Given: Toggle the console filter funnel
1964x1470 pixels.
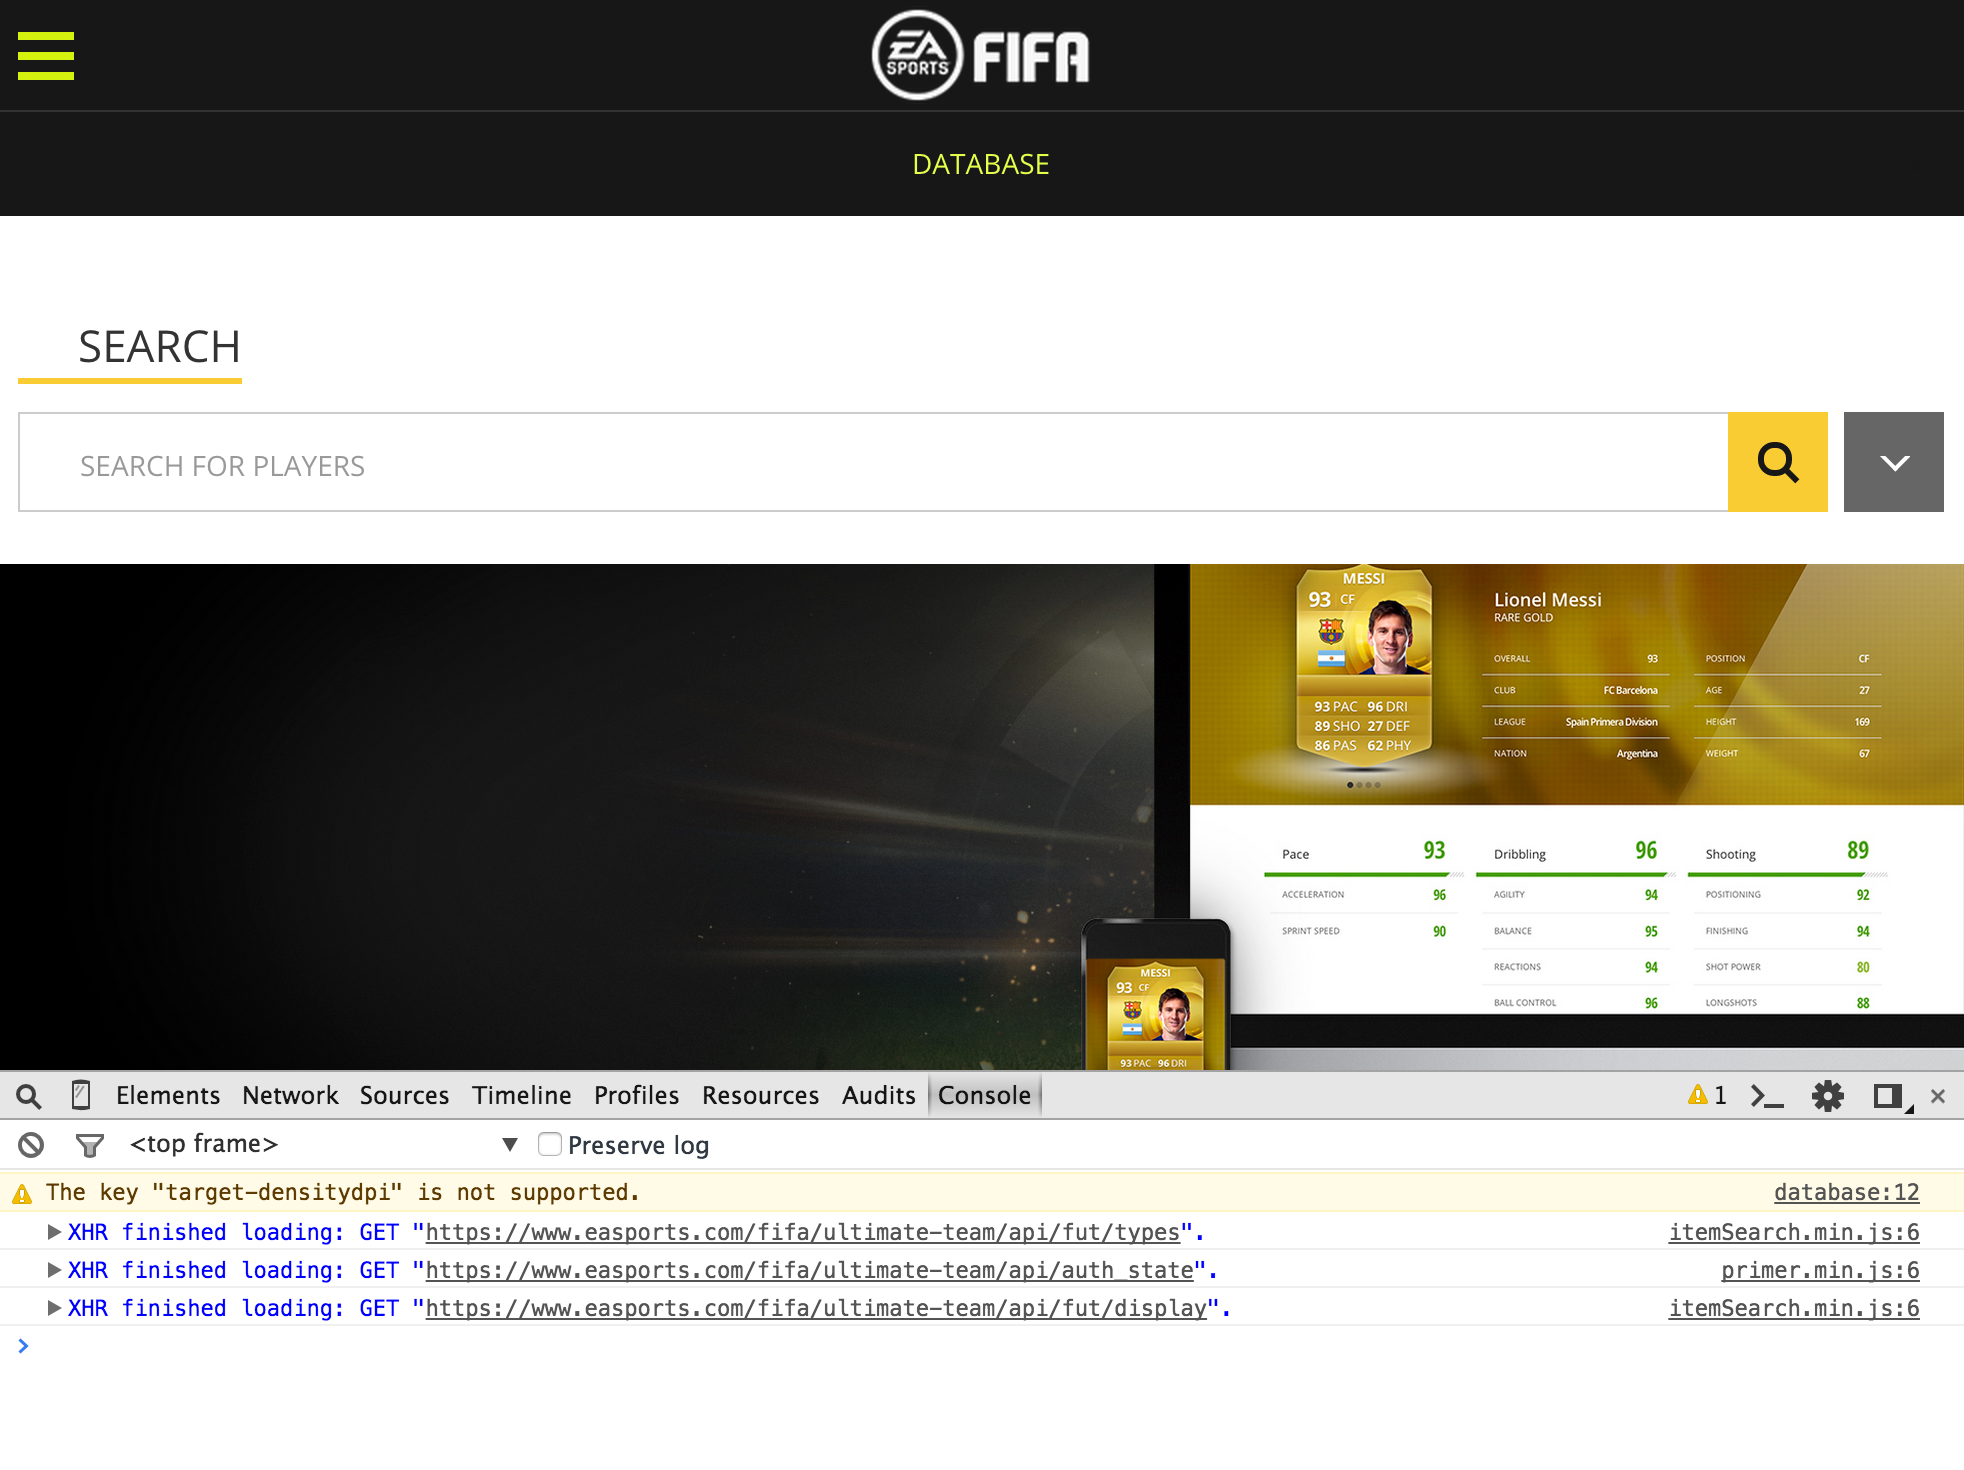Looking at the screenshot, I should click(x=90, y=1145).
